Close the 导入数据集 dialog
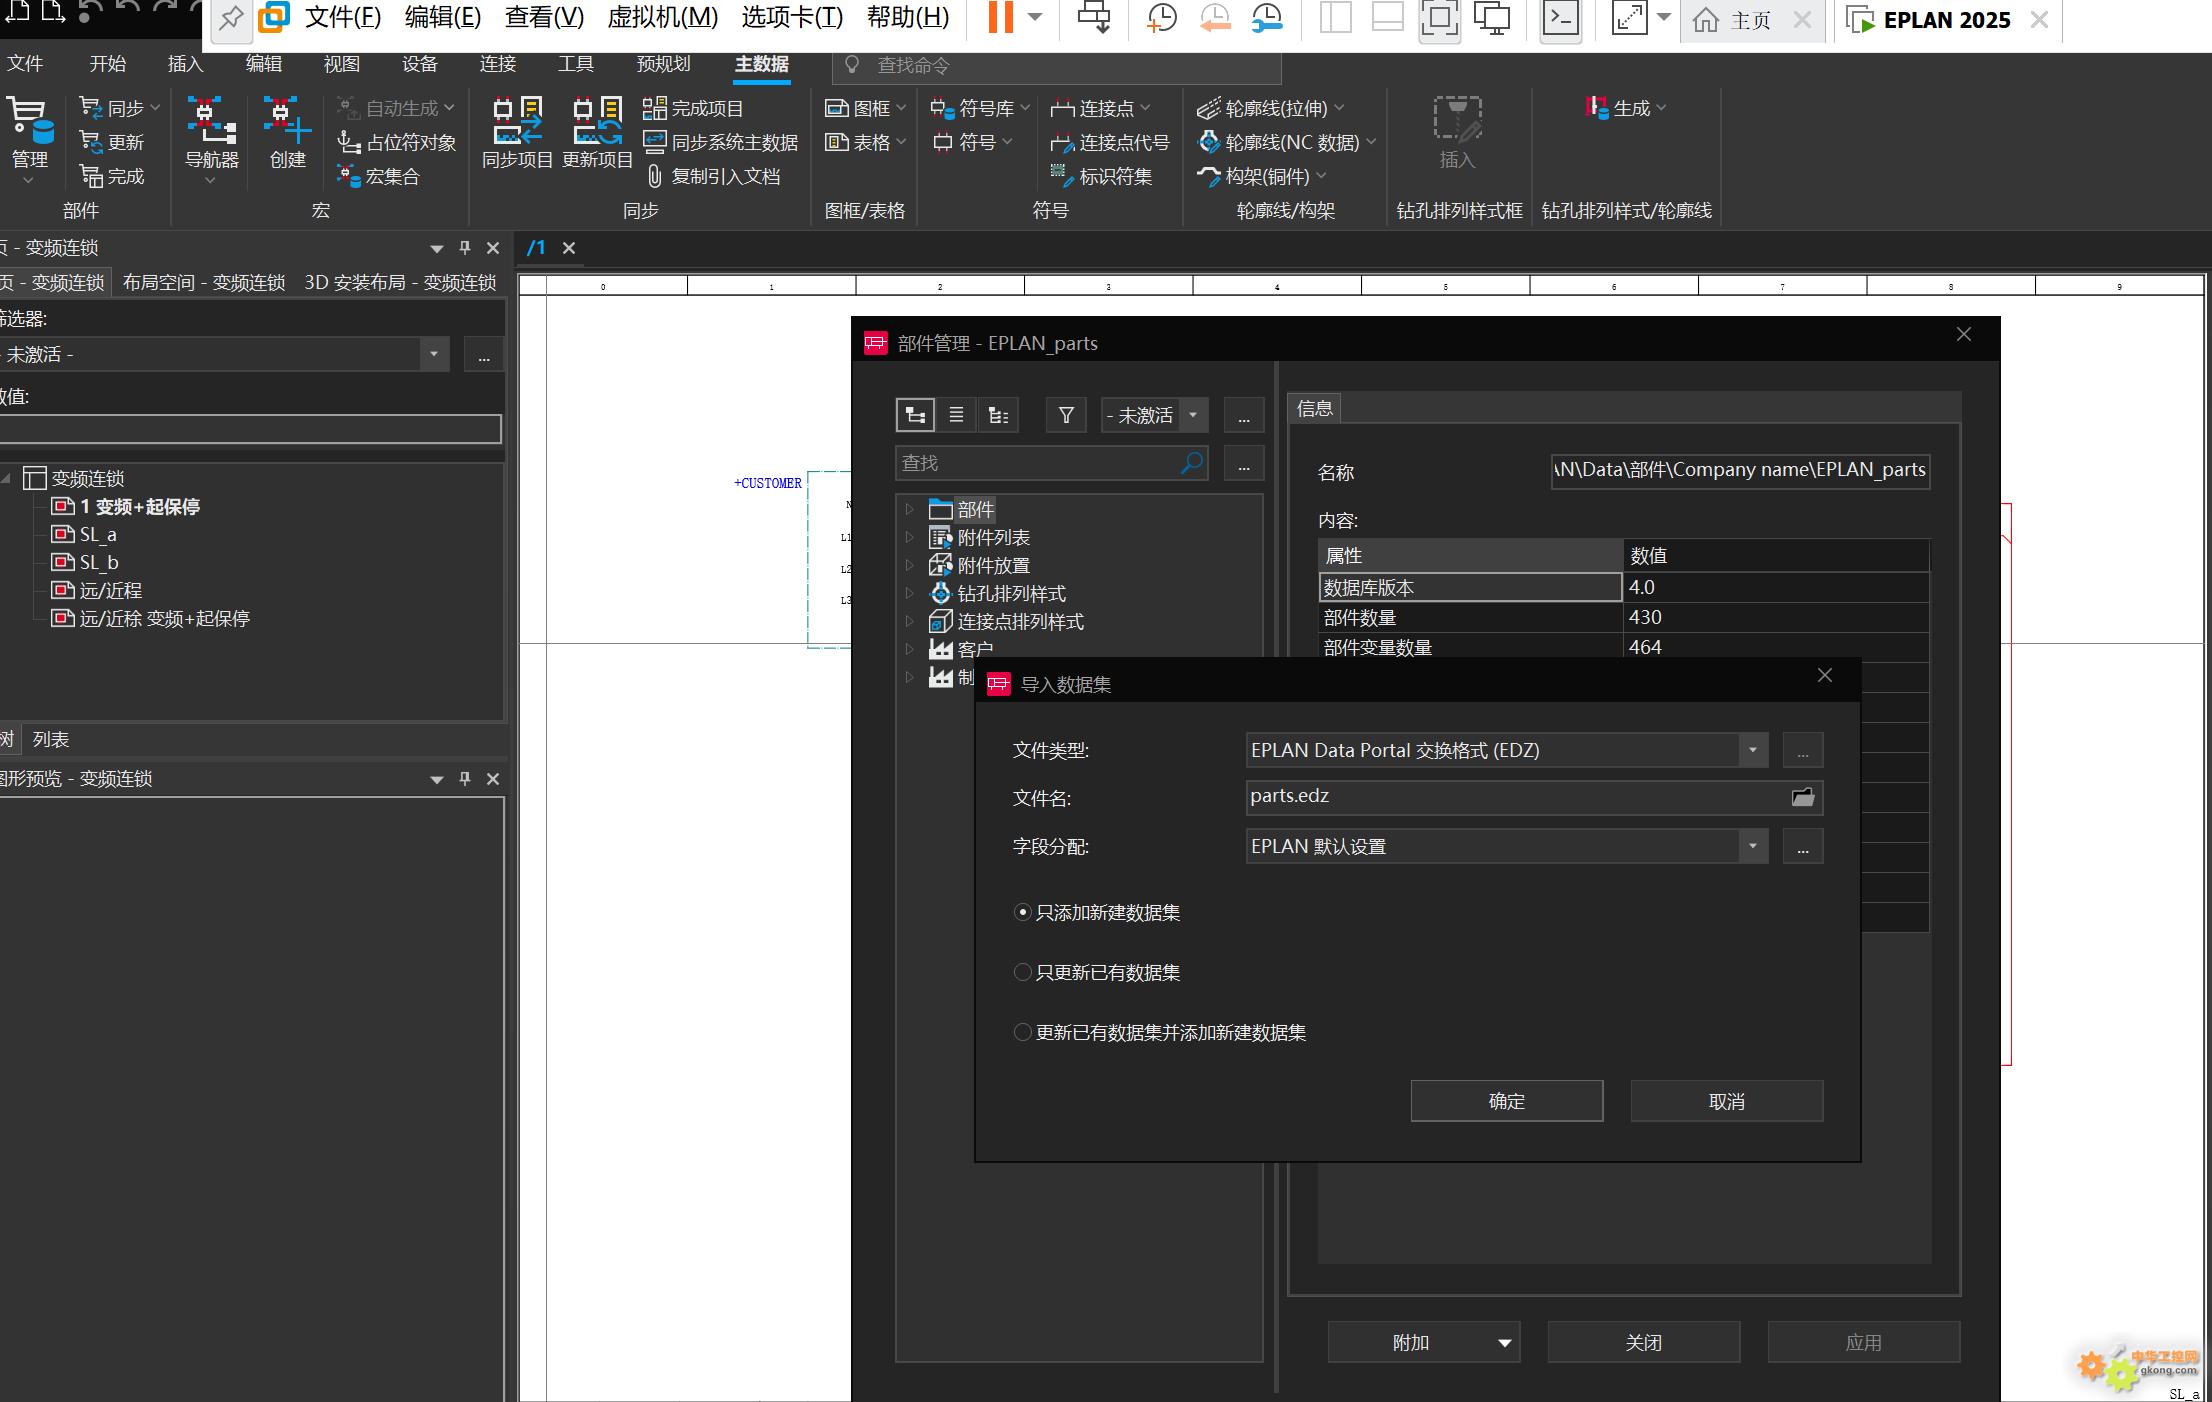 tap(1825, 676)
